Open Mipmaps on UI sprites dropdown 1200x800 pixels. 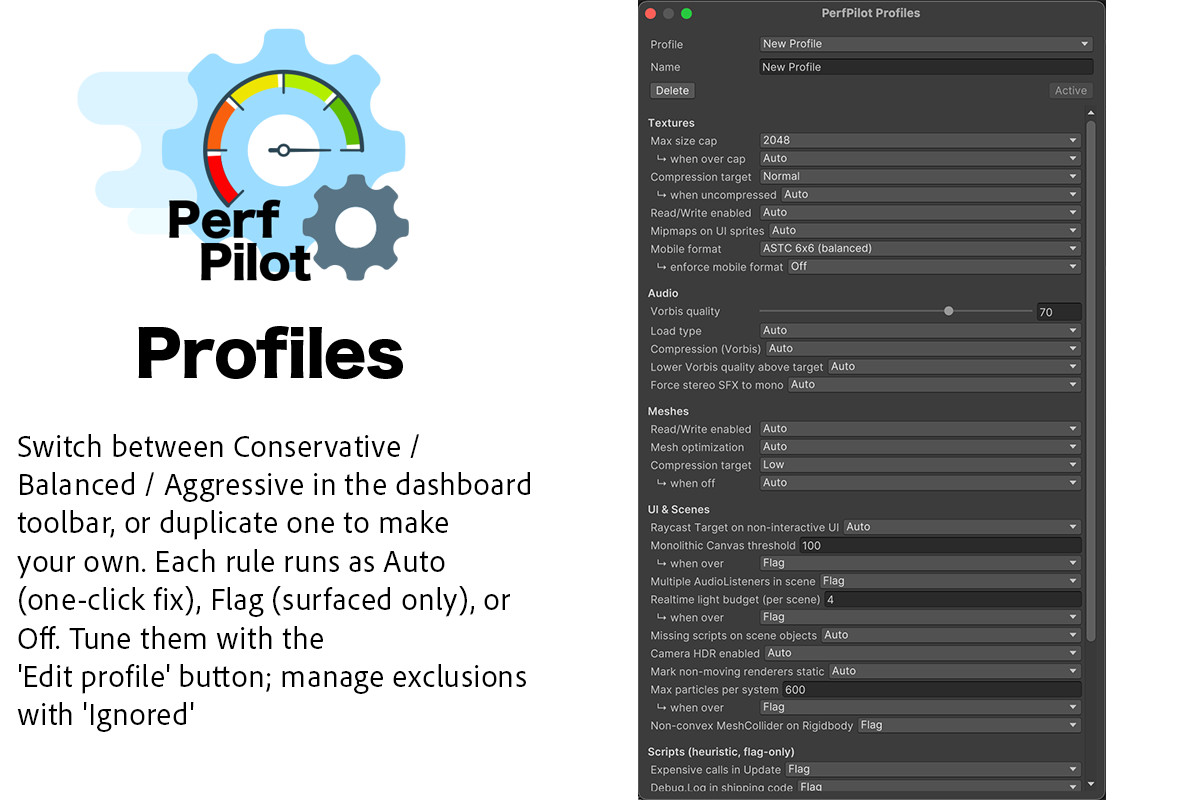pyautogui.click(x=925, y=231)
